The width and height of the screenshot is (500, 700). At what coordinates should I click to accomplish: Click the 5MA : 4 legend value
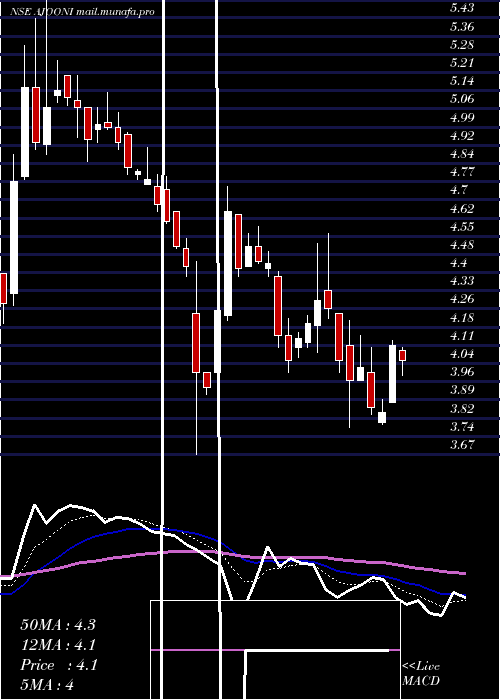click(x=47, y=685)
